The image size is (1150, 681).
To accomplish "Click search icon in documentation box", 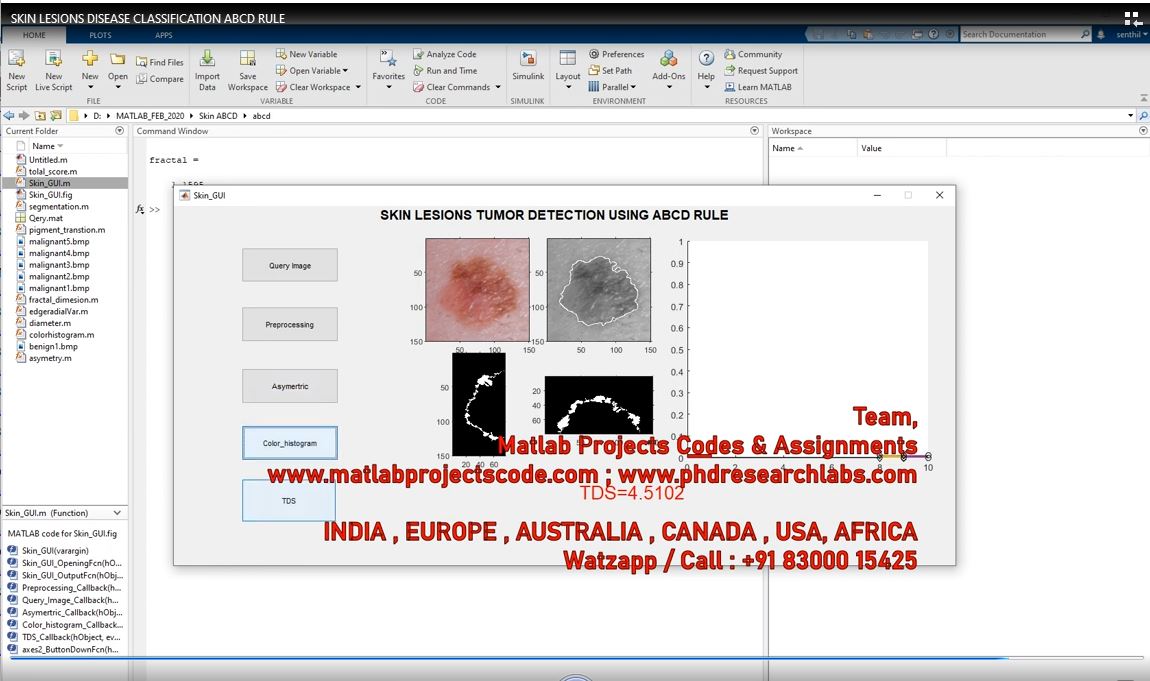I will 1085,34.
